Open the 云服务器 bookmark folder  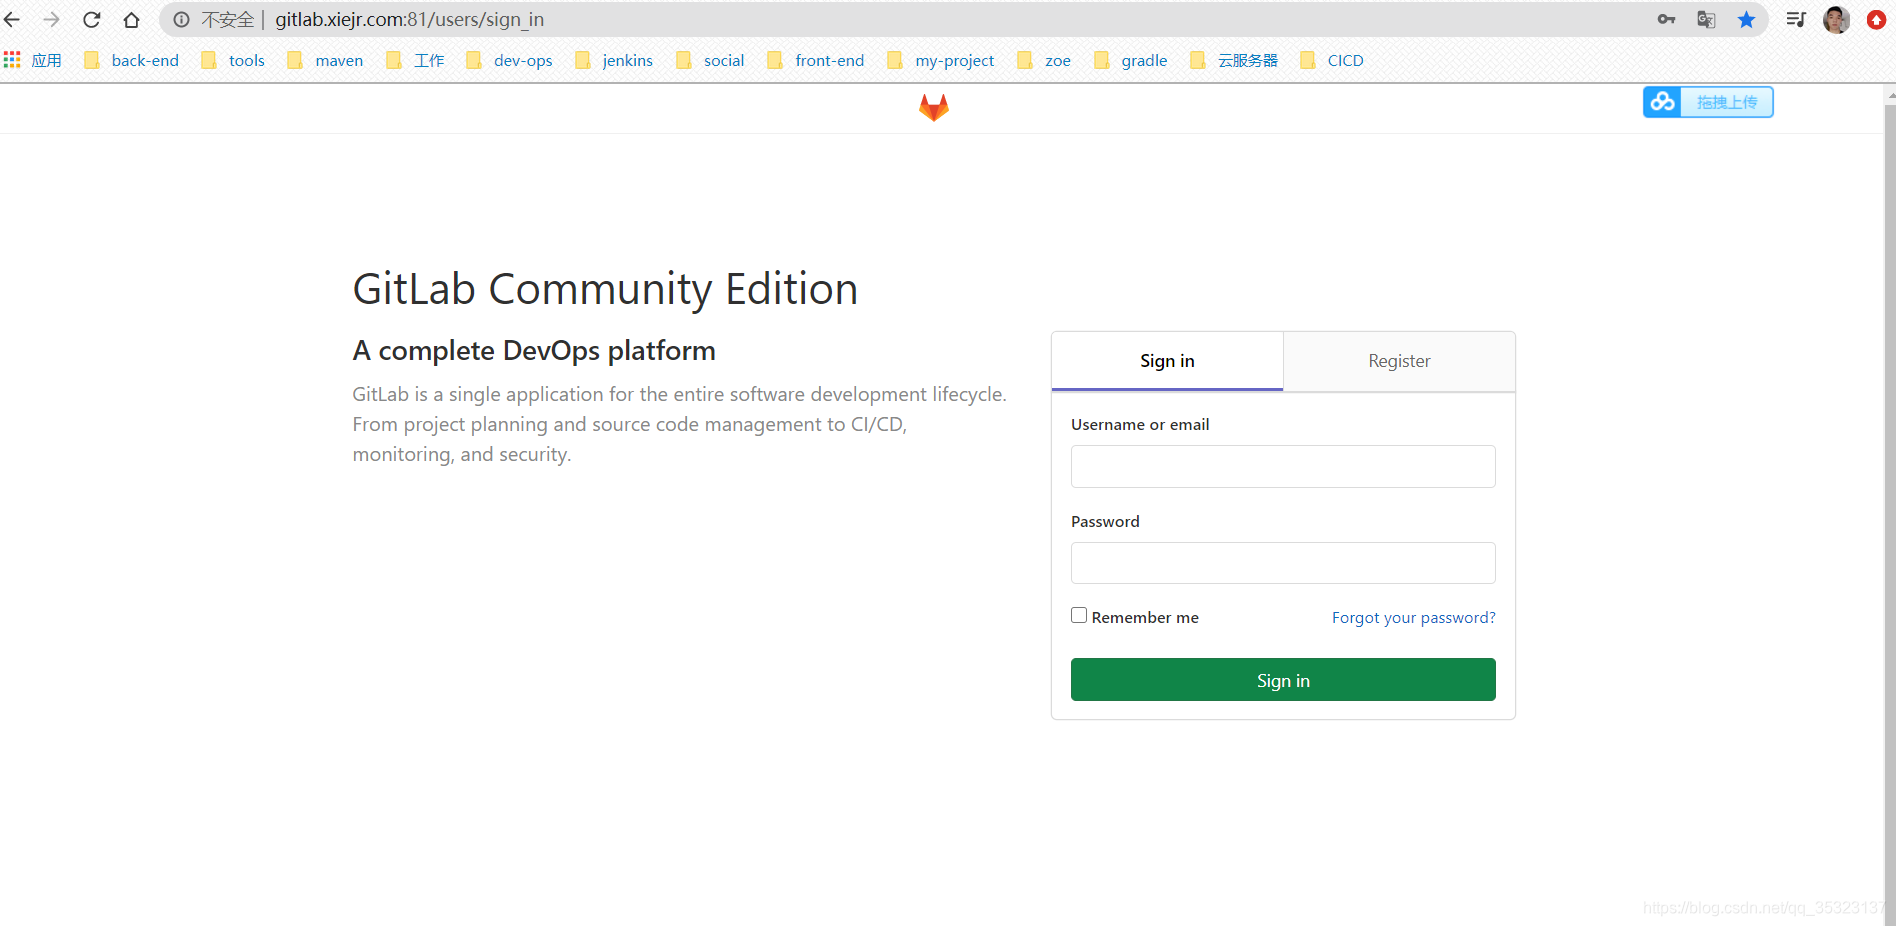coord(1234,60)
